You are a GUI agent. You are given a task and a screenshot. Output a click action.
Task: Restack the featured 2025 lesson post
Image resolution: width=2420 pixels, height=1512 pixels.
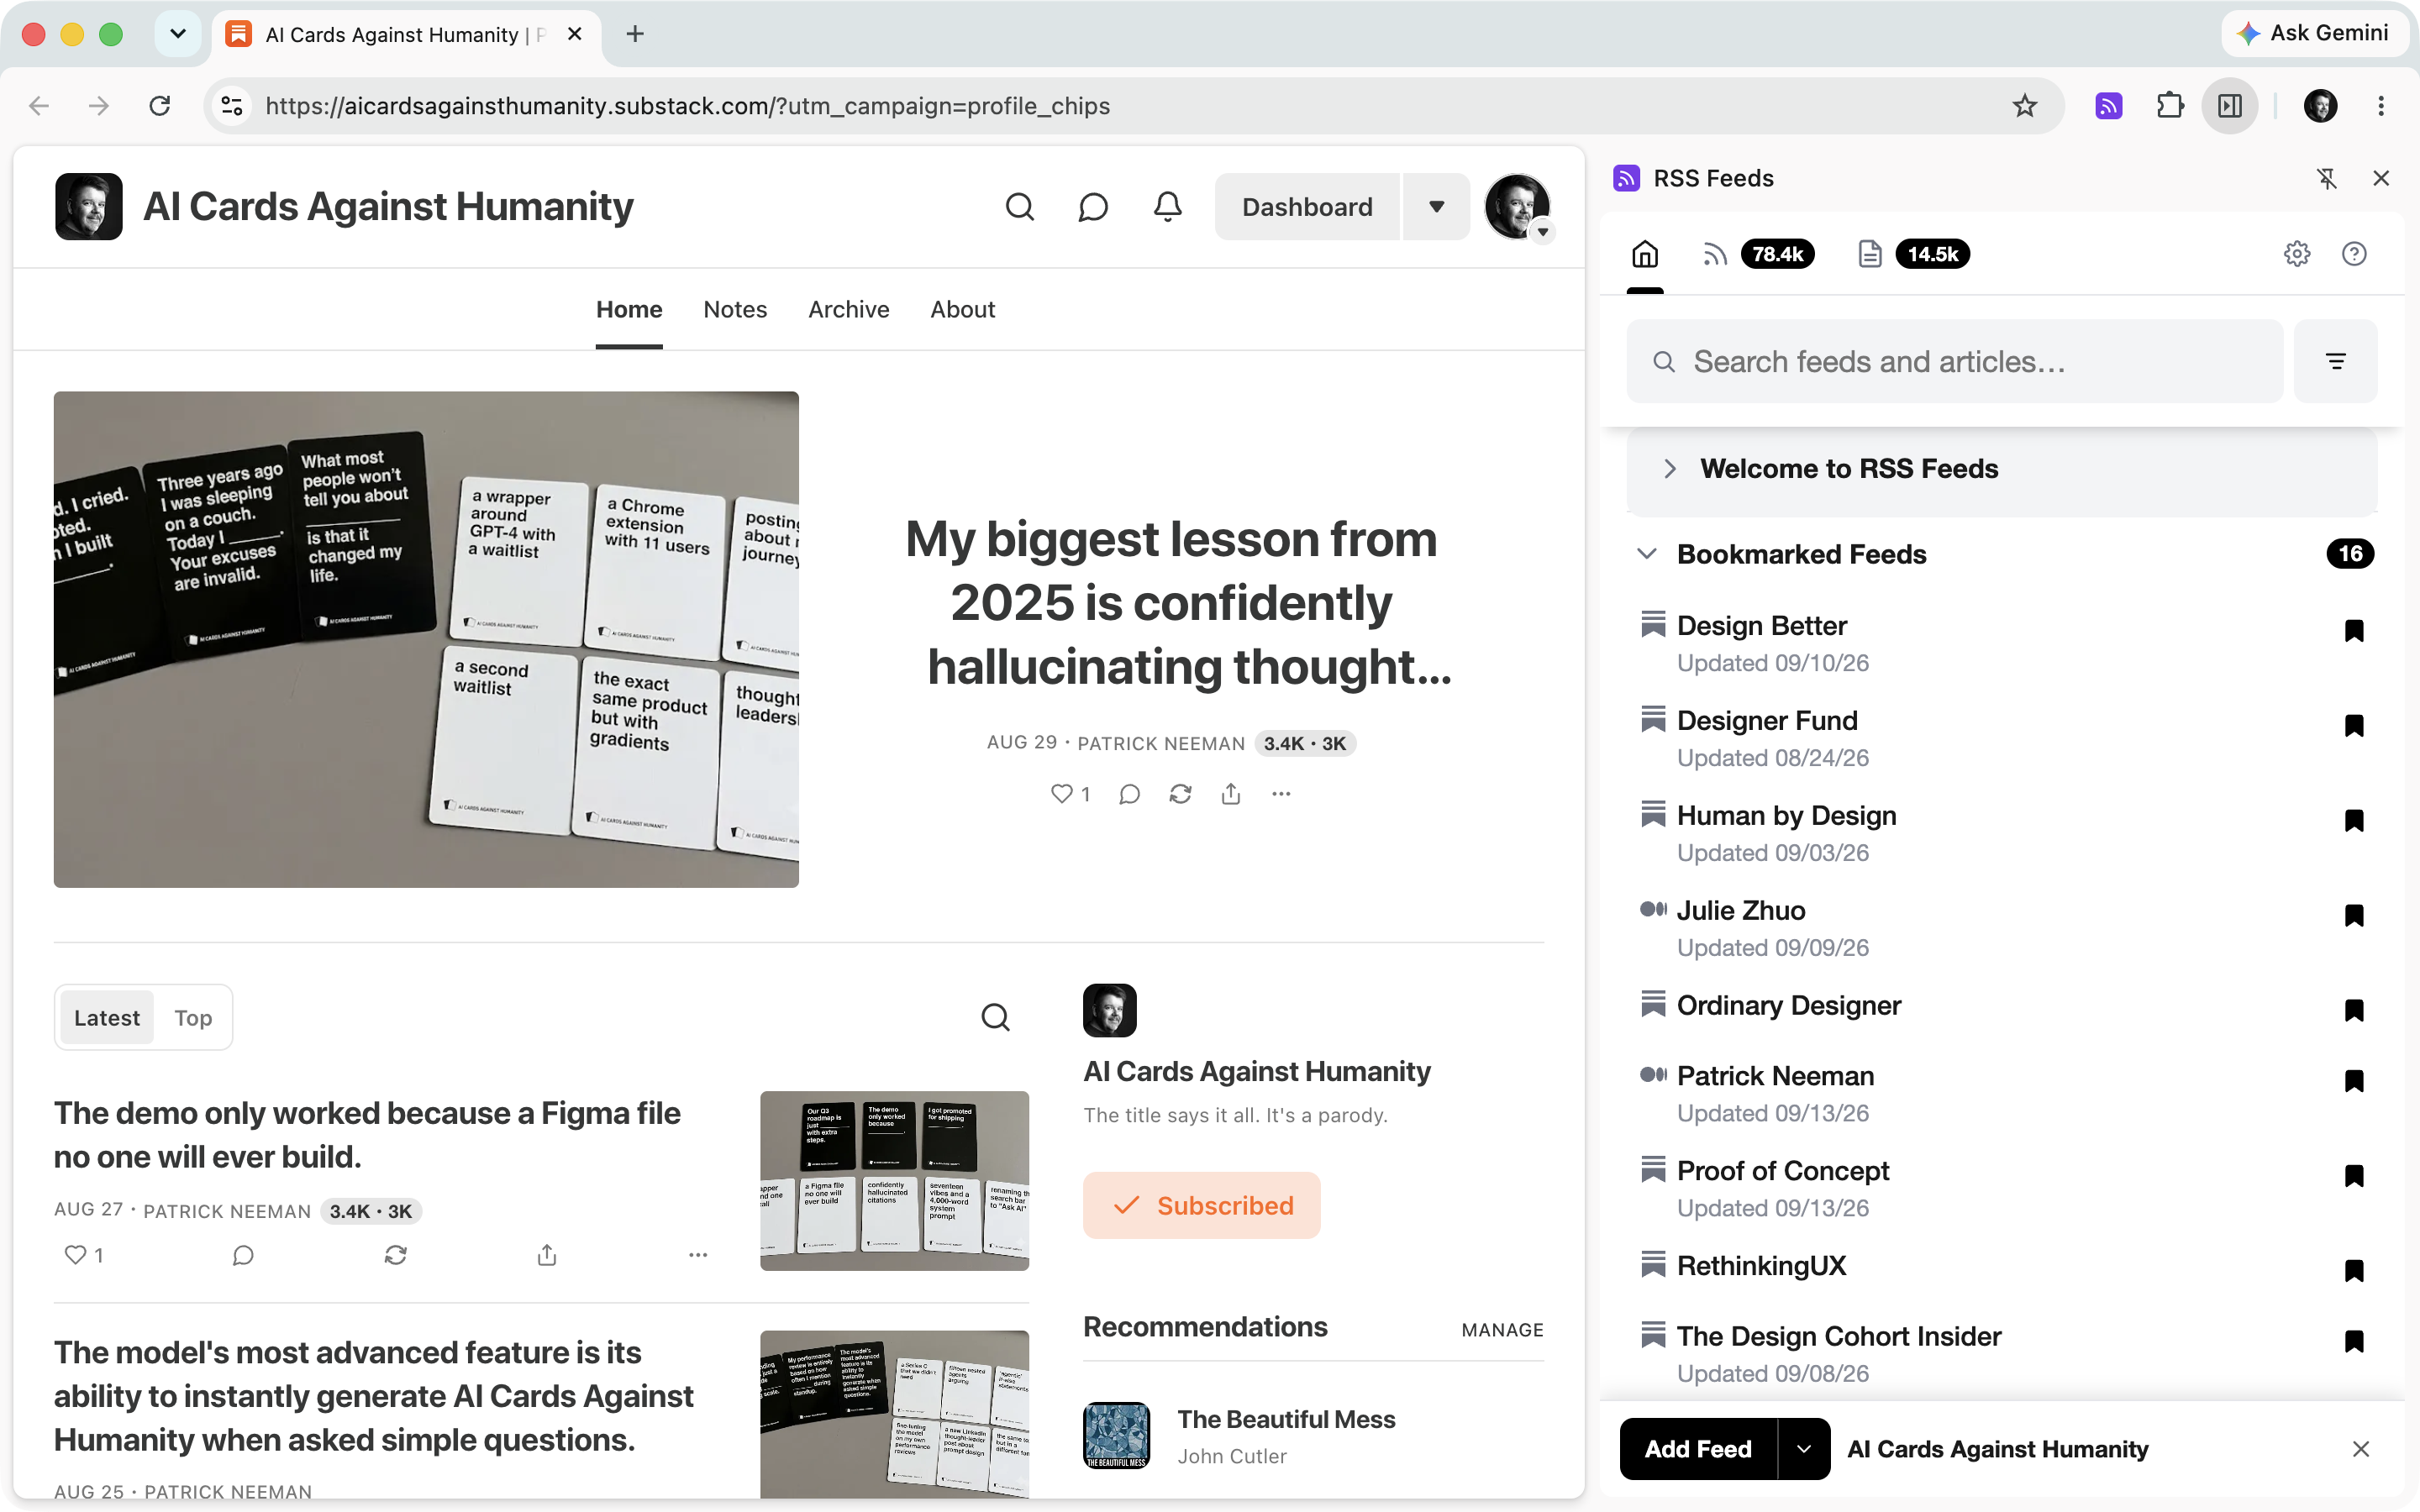[1180, 794]
